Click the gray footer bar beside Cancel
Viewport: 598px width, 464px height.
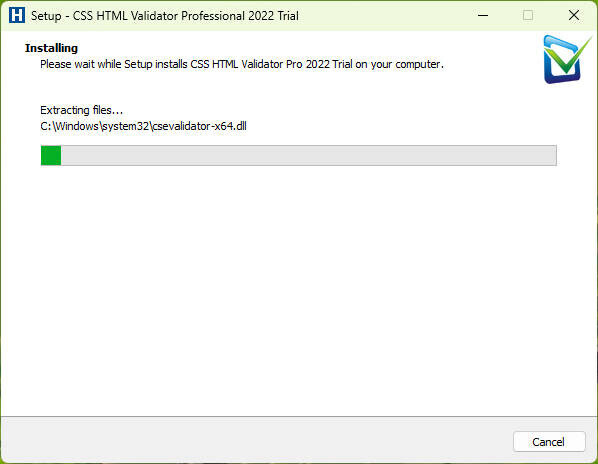[256, 440]
